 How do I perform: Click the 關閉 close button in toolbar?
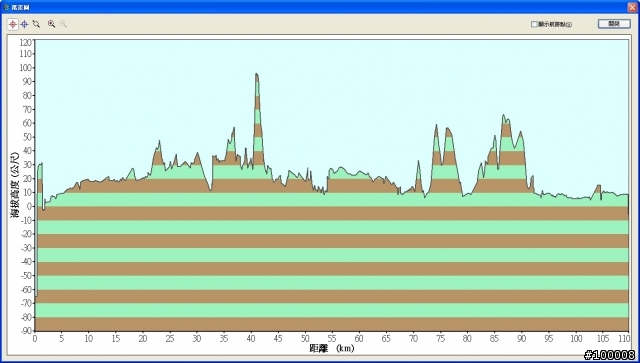pyautogui.click(x=614, y=24)
